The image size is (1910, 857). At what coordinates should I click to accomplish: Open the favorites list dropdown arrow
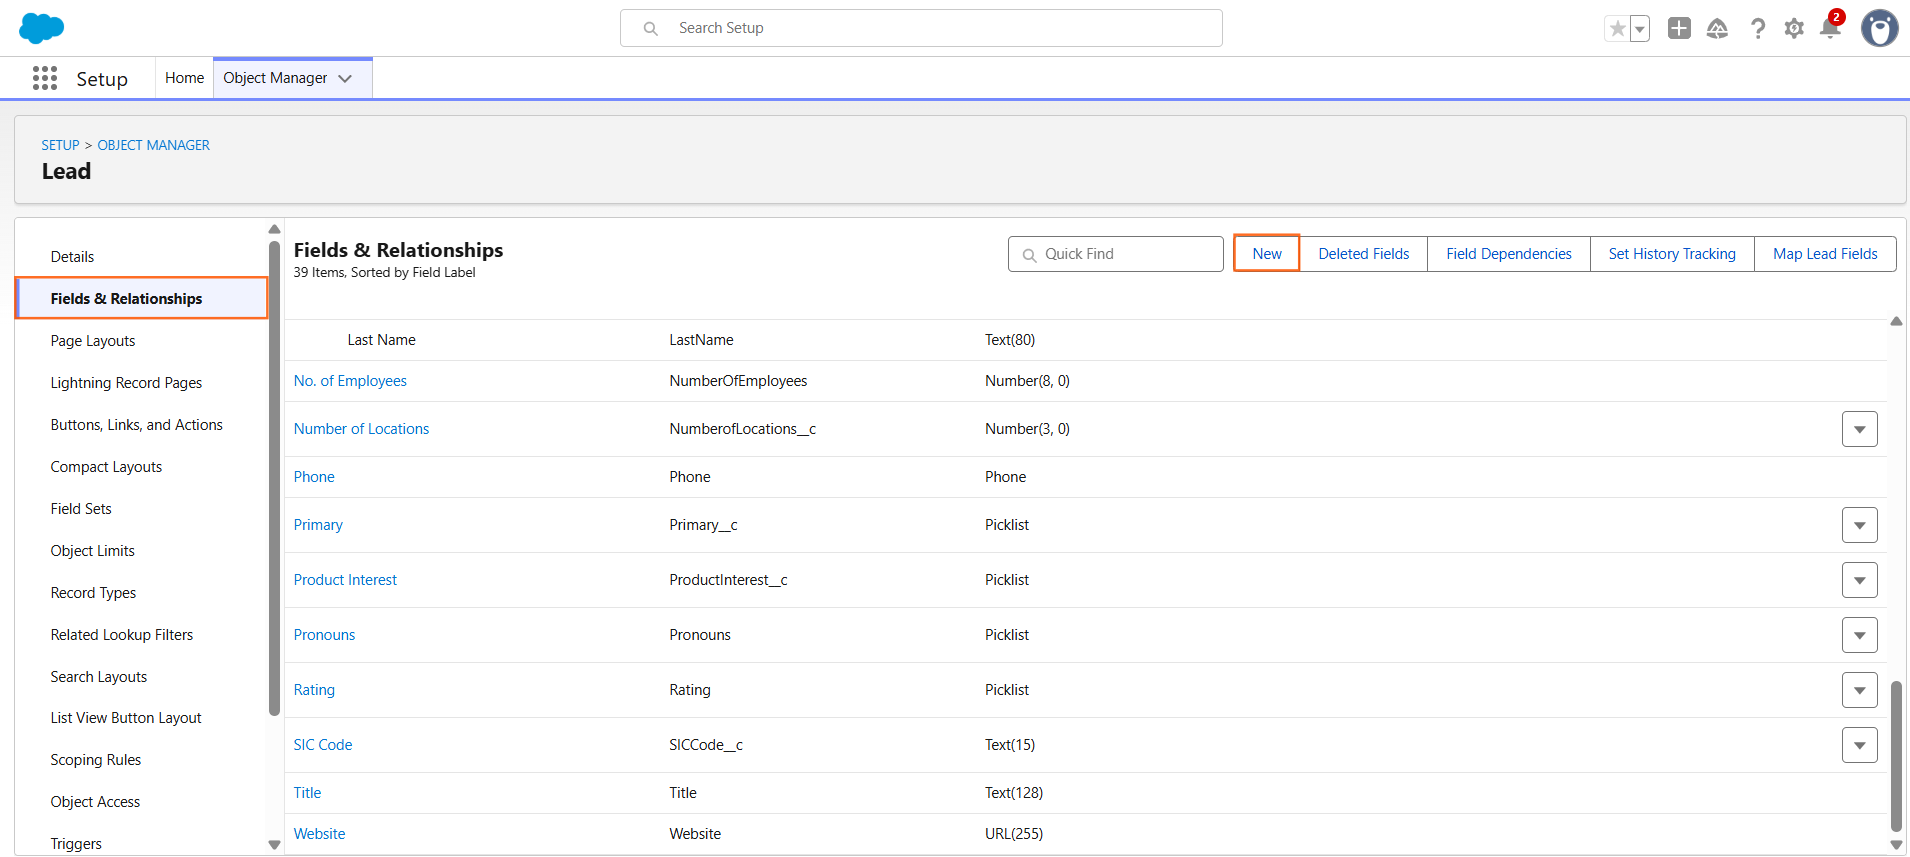point(1640,28)
